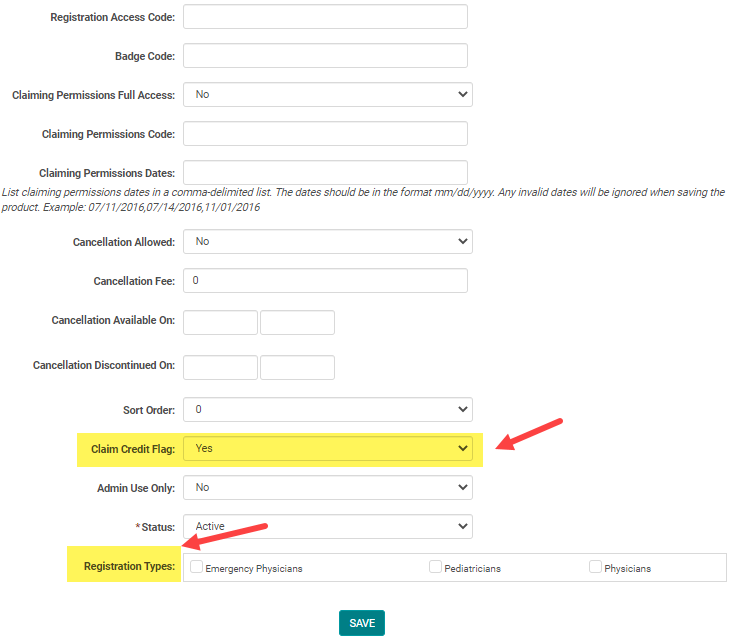Tick the Emergency Physicians checkbox

tap(197, 567)
